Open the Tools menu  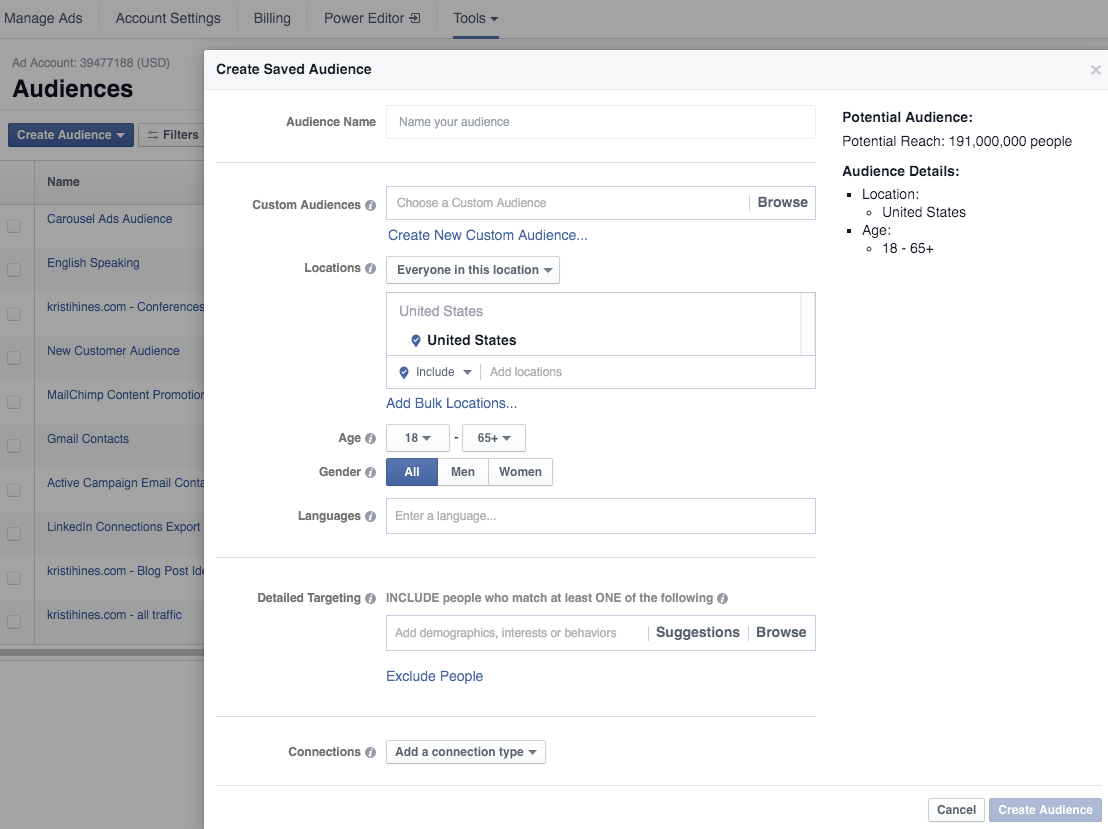[x=475, y=18]
